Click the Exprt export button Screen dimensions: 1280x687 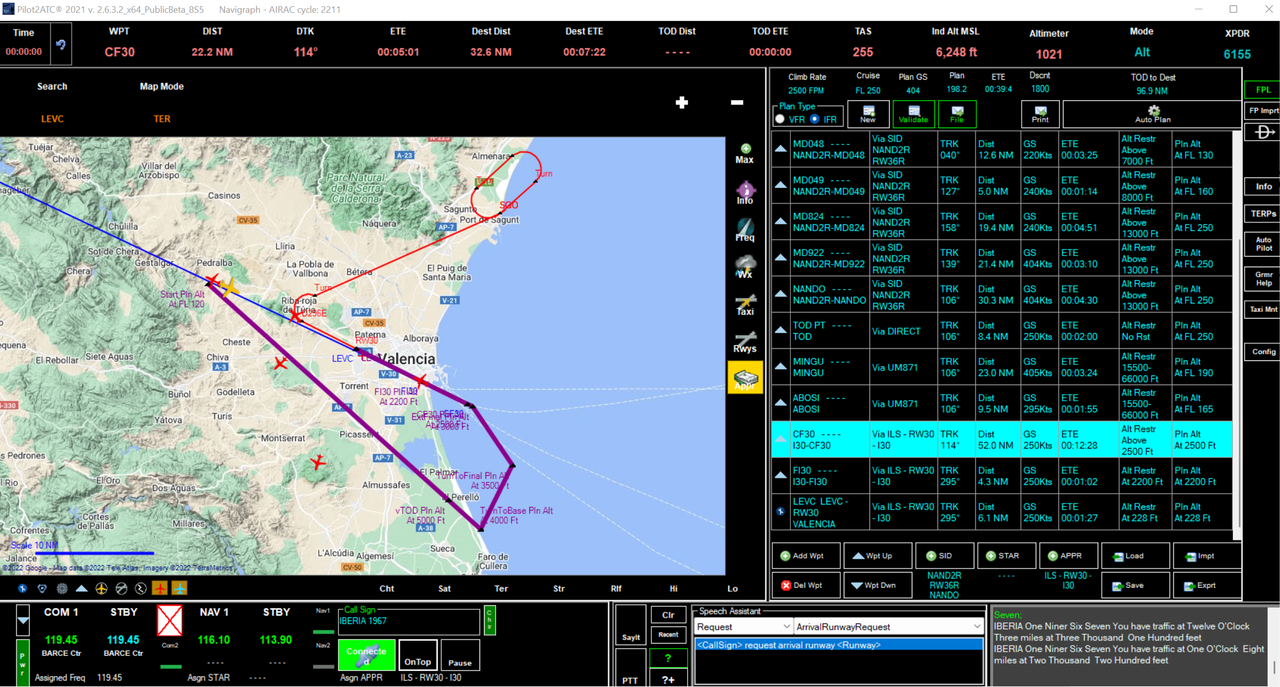pos(1207,585)
